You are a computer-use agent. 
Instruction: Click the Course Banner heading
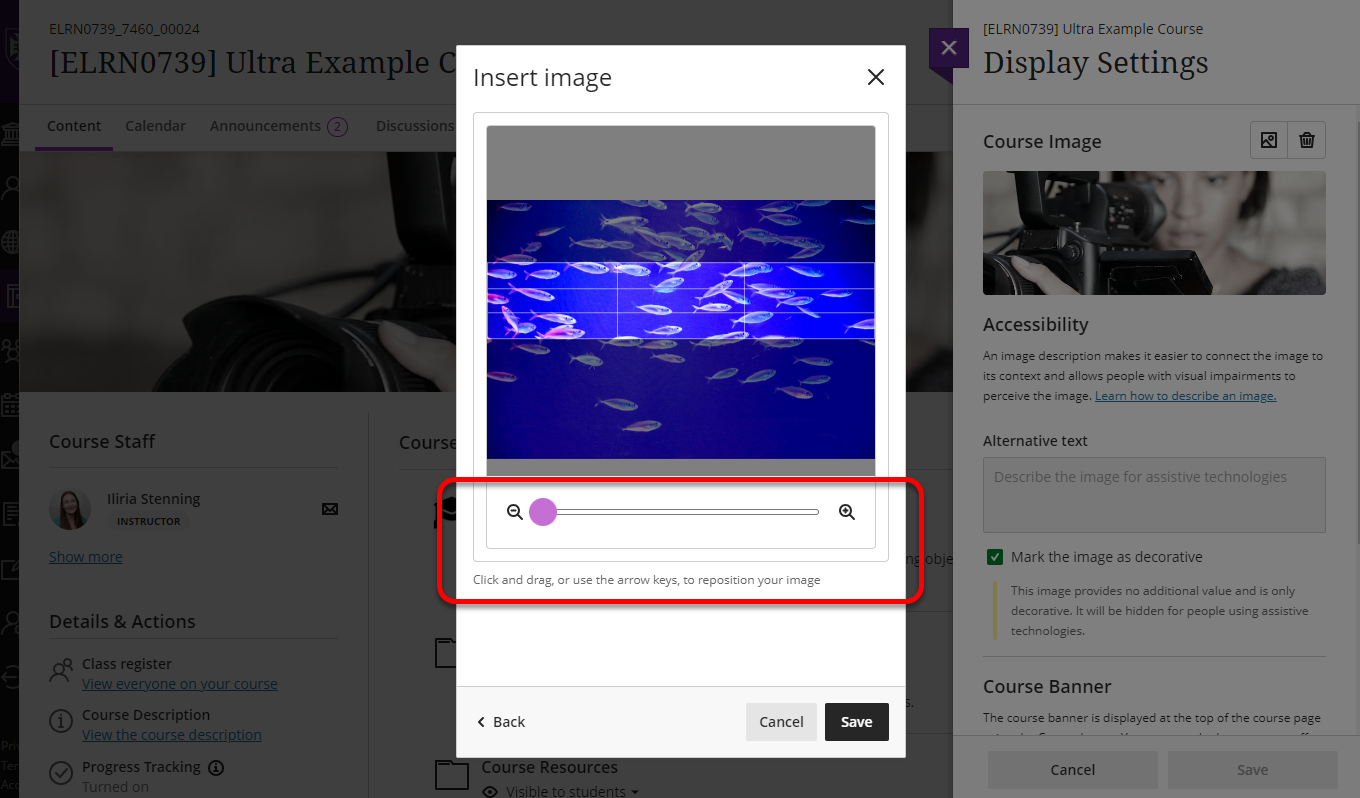point(1047,687)
